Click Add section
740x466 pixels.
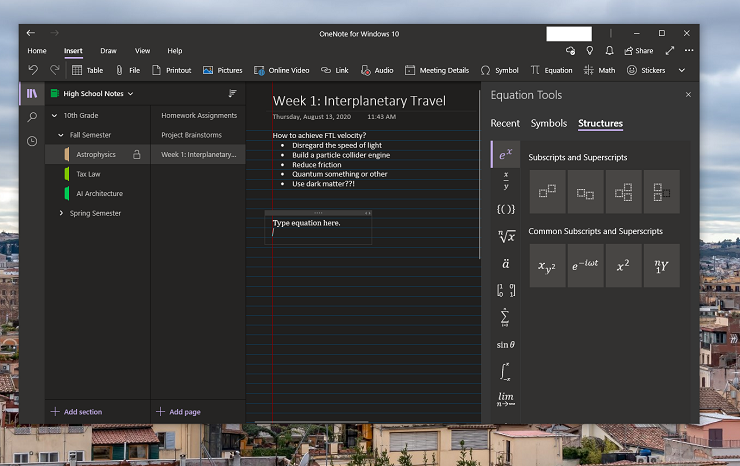76,412
